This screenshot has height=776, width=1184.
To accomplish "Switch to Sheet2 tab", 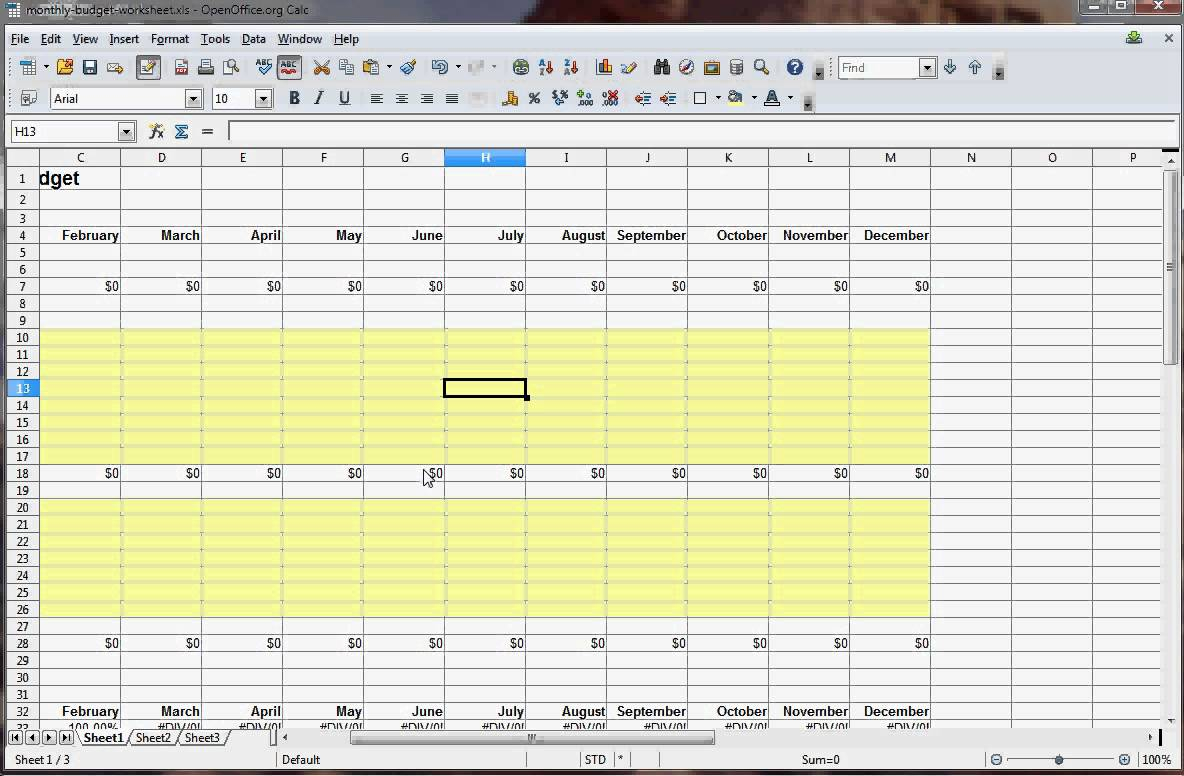I will point(152,738).
